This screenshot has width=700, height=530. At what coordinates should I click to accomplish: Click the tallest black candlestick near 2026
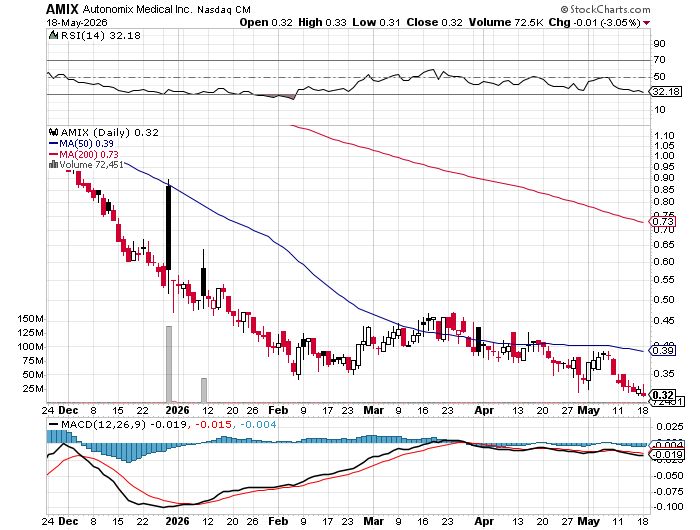(169, 228)
